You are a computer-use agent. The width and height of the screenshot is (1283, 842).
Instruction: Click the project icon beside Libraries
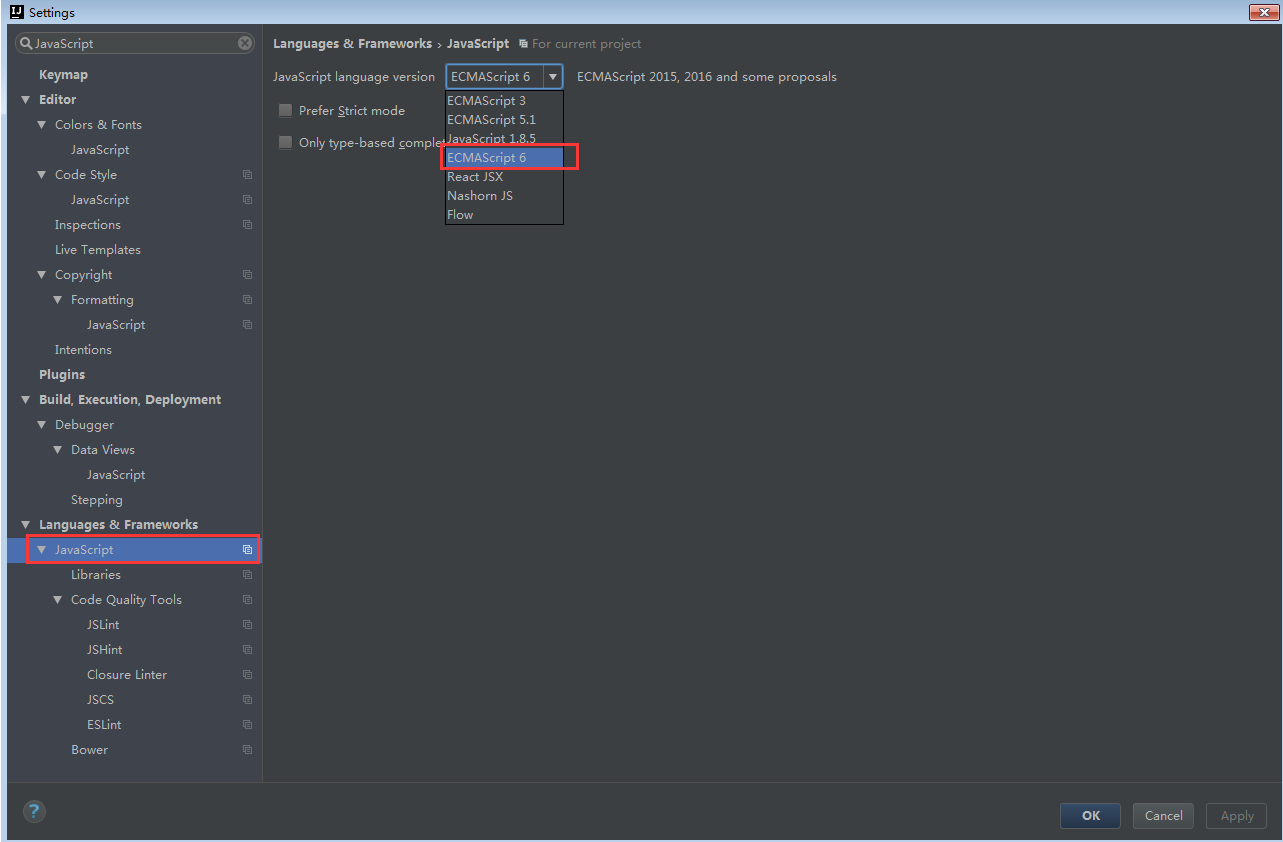pos(247,575)
